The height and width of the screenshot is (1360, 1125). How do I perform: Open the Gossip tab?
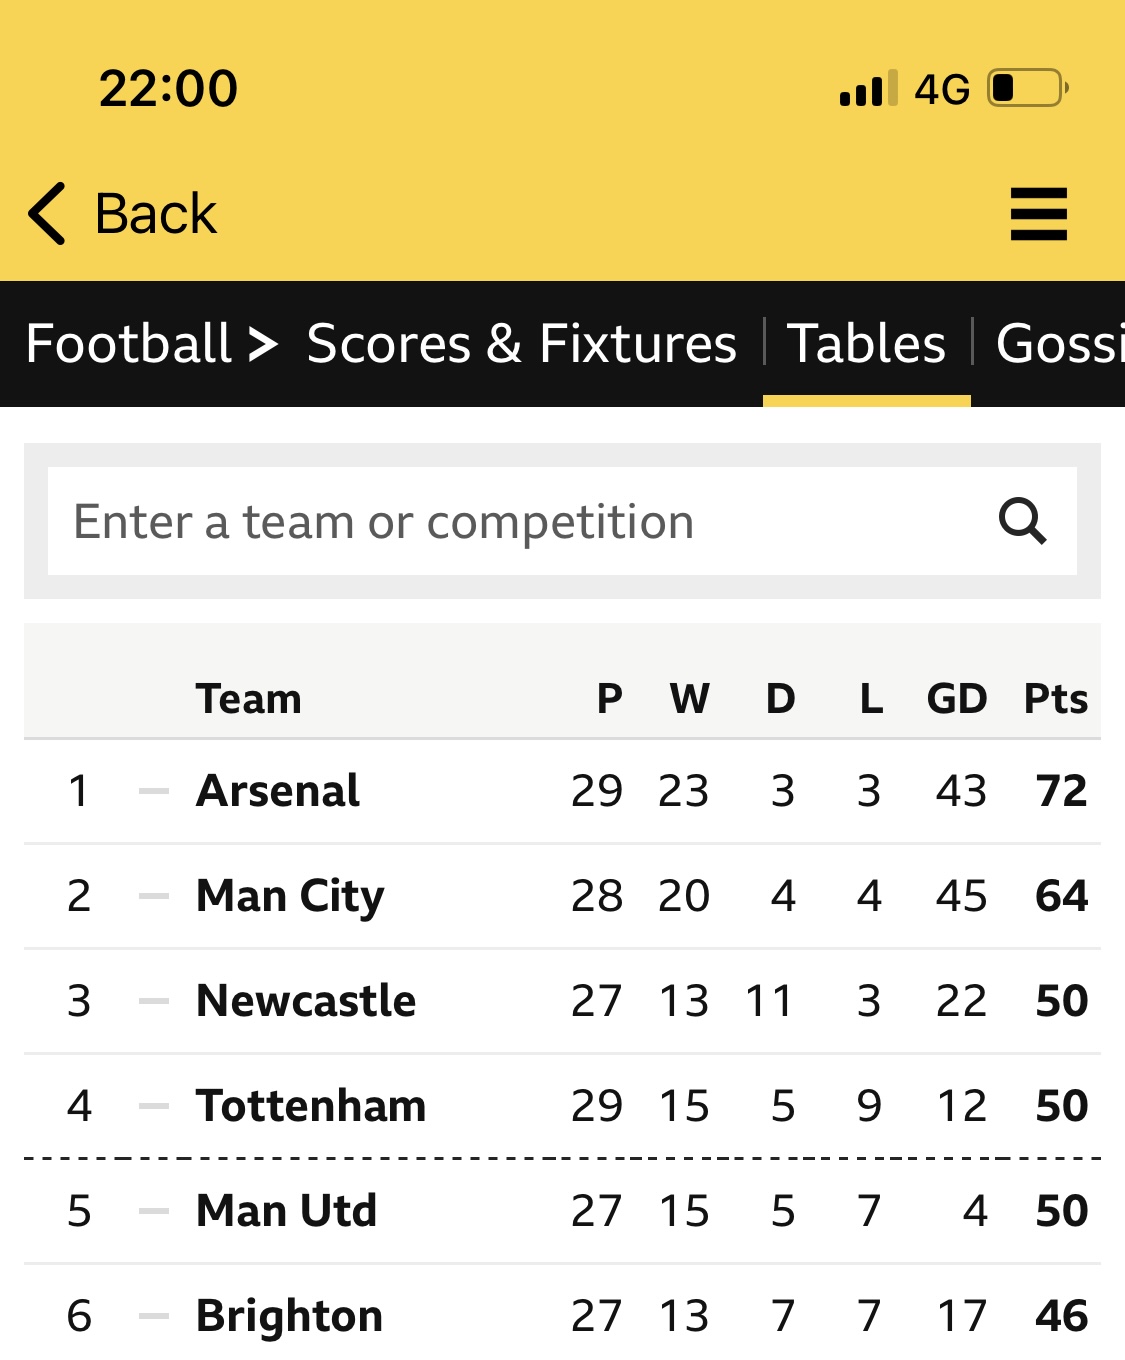click(x=1060, y=344)
